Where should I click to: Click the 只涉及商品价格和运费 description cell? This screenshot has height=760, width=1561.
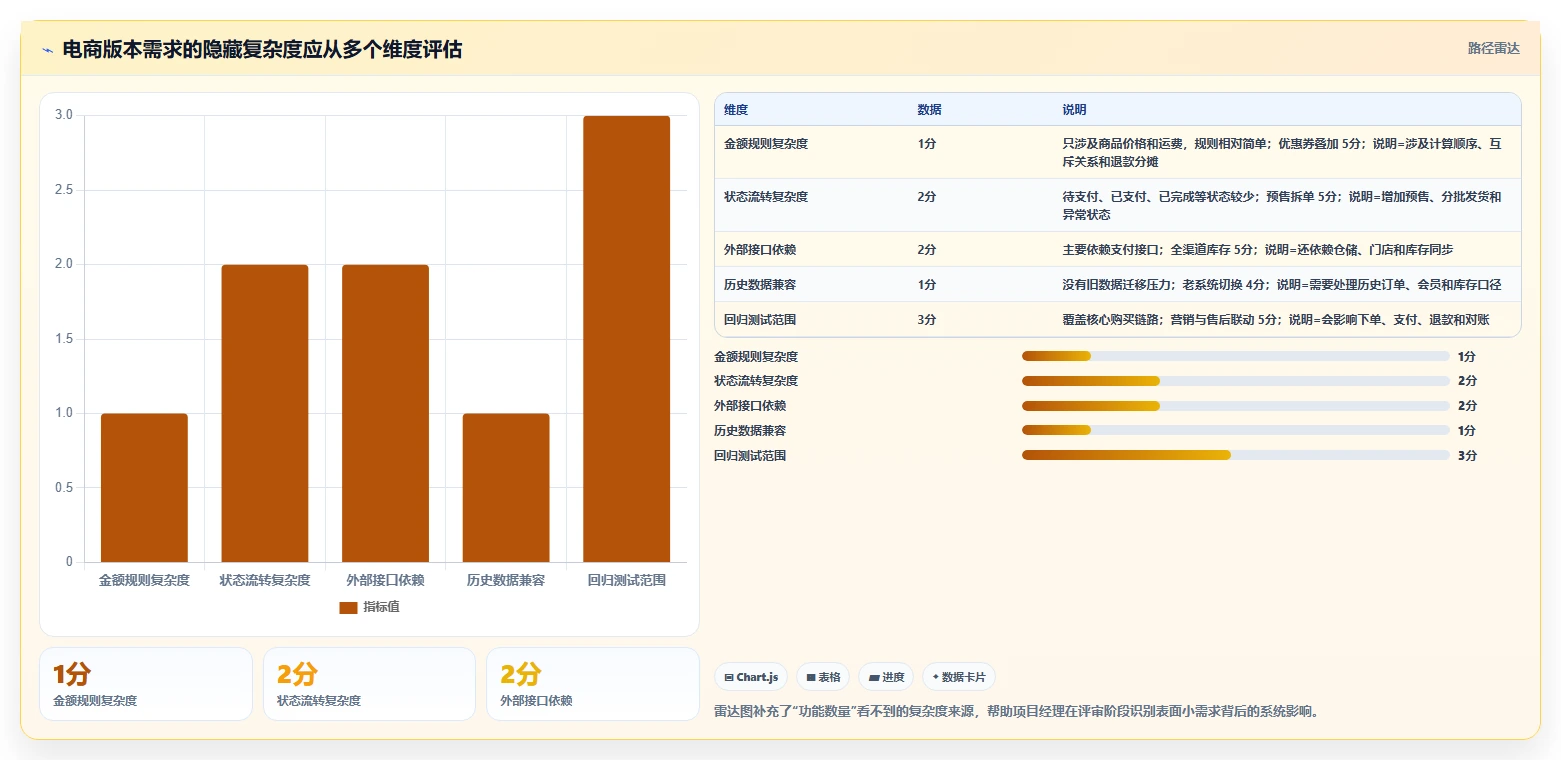[1286, 152]
